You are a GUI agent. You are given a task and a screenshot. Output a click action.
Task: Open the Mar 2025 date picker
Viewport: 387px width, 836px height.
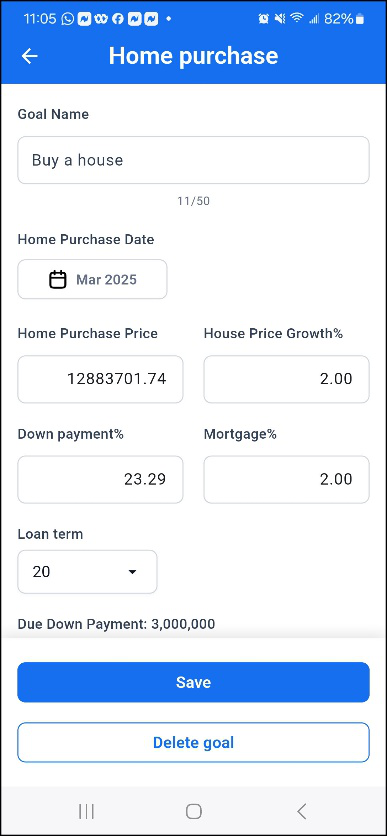[x=92, y=279]
